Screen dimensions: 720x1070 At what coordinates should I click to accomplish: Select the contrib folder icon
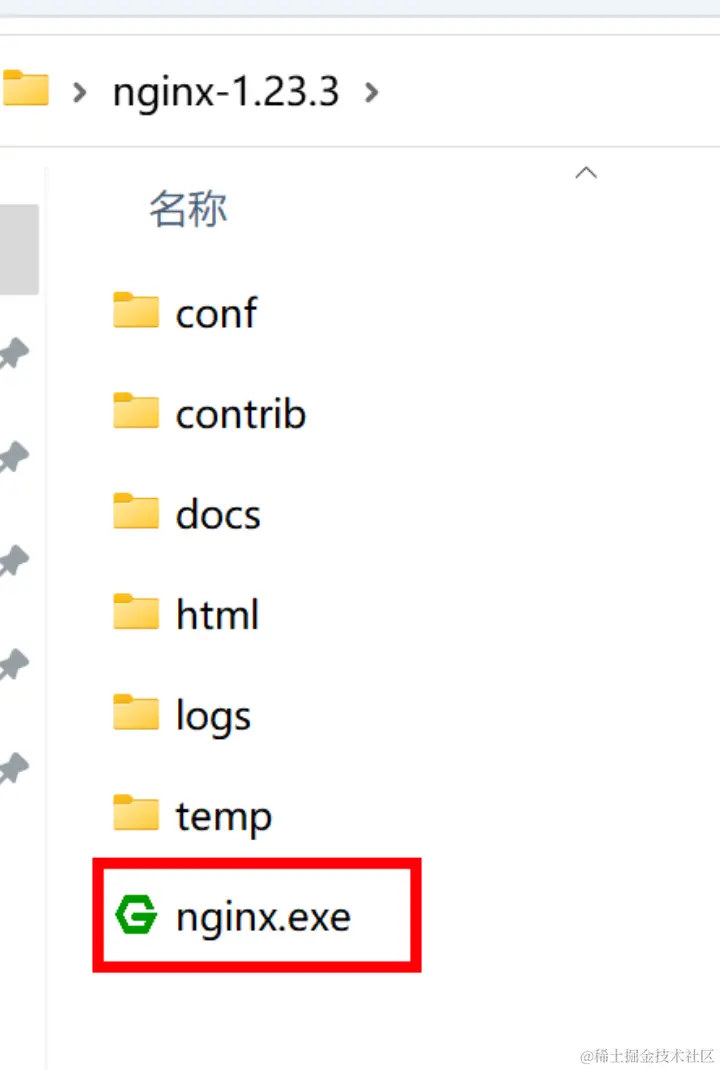136,411
